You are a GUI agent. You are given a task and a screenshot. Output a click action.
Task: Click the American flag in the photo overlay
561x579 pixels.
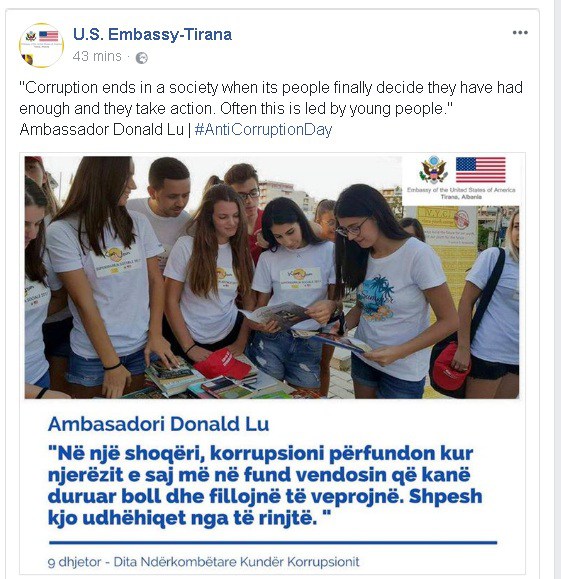pyautogui.click(x=480, y=170)
